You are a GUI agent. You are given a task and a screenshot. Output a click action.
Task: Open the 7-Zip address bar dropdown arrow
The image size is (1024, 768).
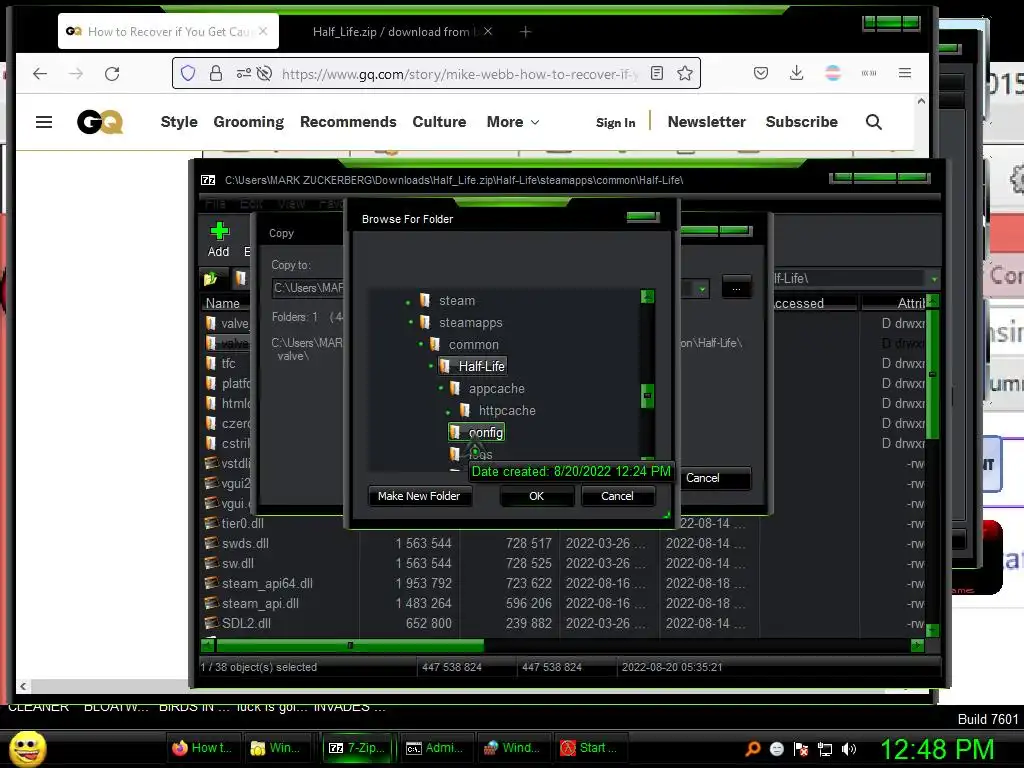tap(934, 279)
